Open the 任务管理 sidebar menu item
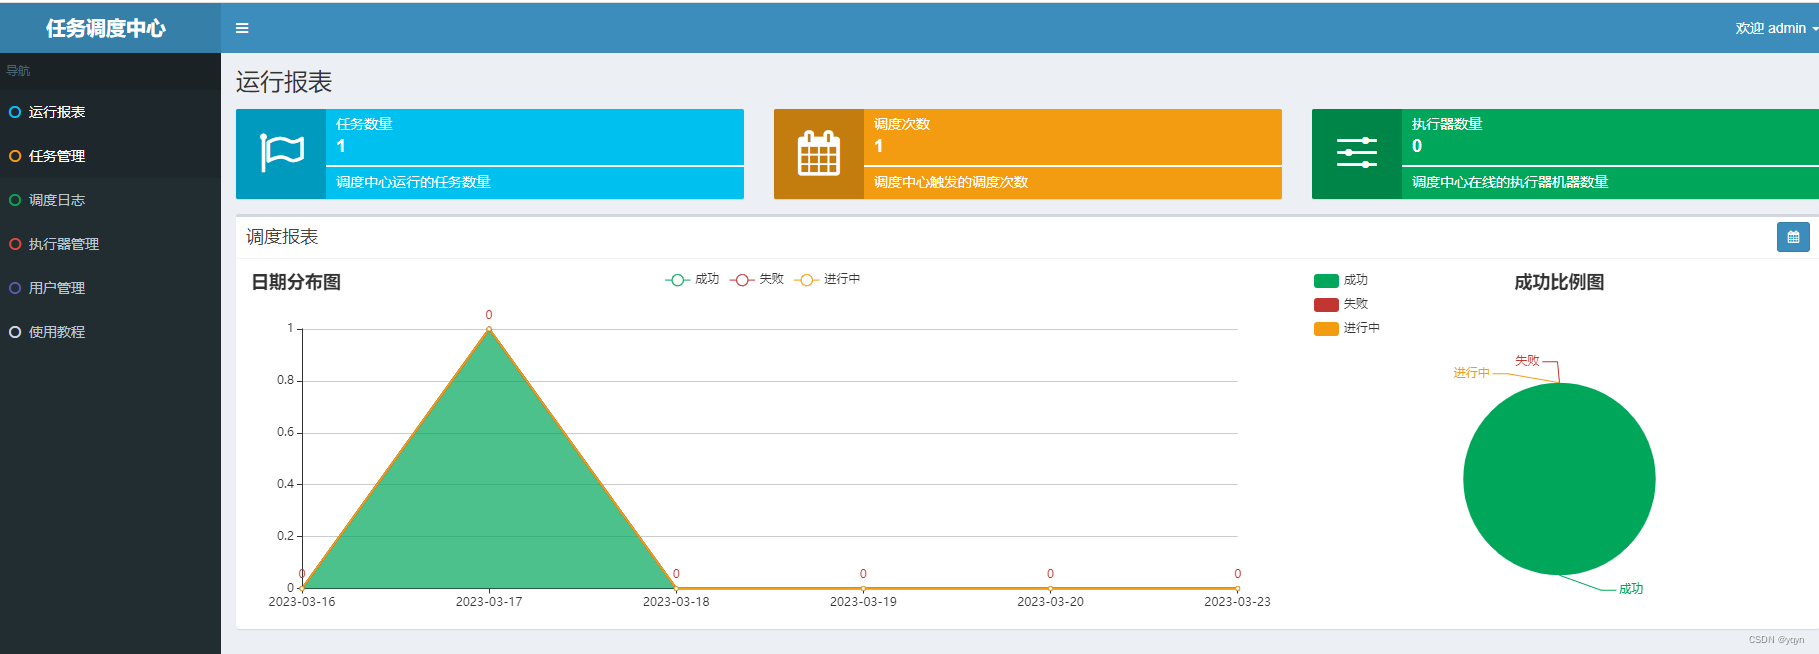This screenshot has width=1819, height=654. (x=110, y=156)
